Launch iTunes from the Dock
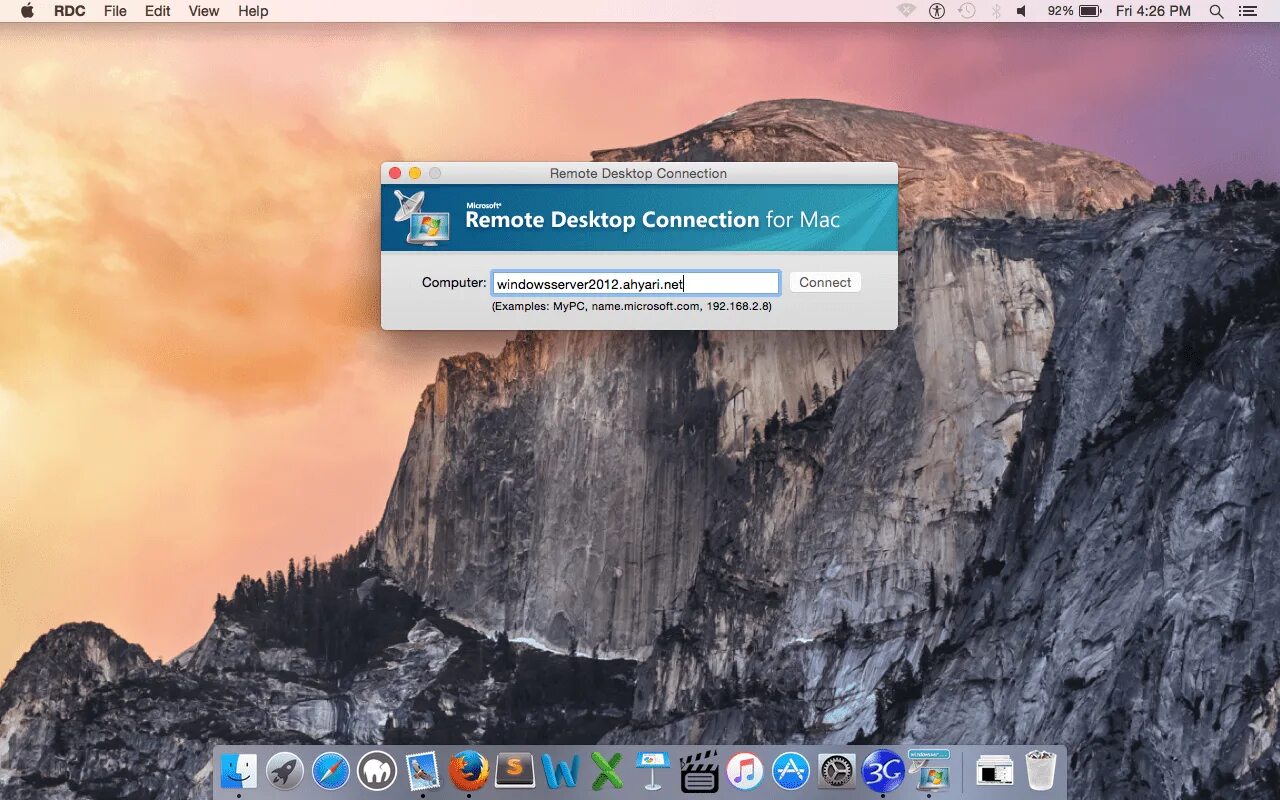Image resolution: width=1280 pixels, height=800 pixels. [745, 771]
